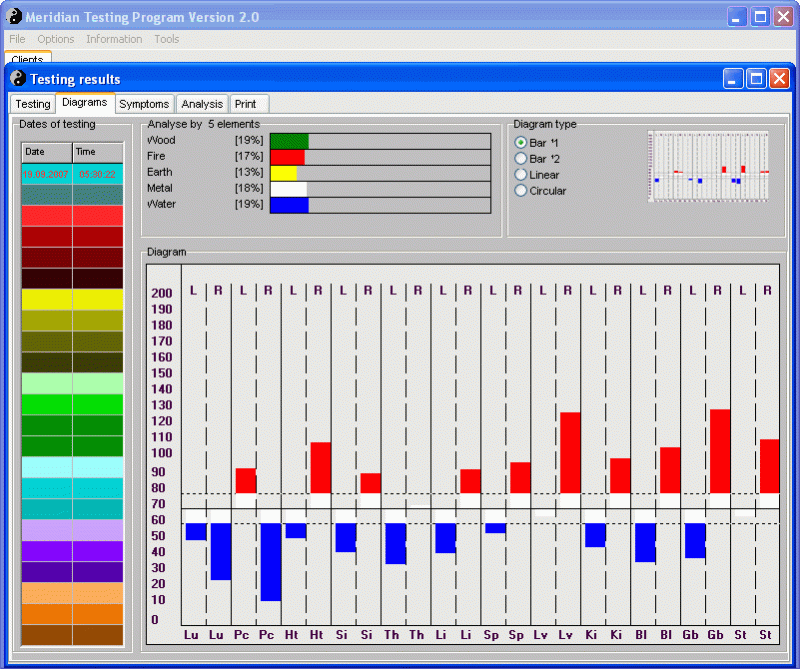The image size is (800, 669).
Task: Open the Symptoms tab
Action: 144,104
